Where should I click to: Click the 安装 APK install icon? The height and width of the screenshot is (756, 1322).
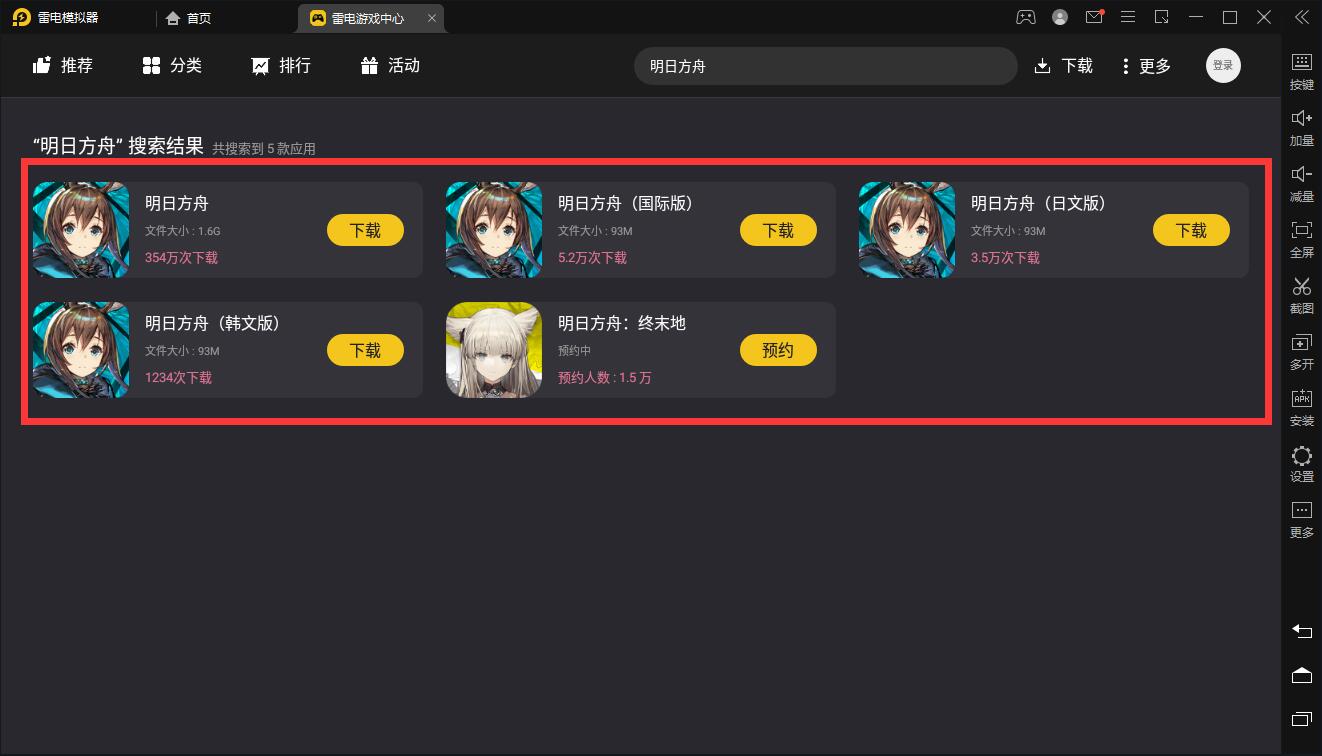click(1301, 408)
